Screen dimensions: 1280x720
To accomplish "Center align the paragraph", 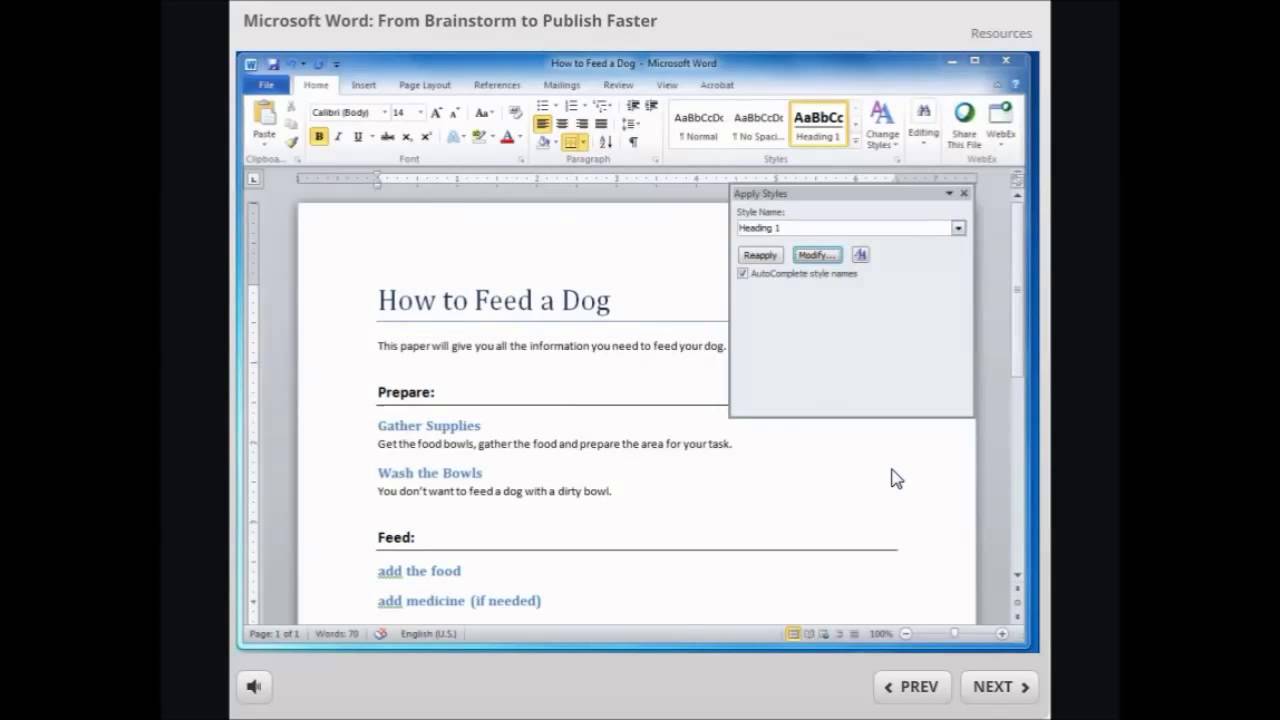I will 562,124.
